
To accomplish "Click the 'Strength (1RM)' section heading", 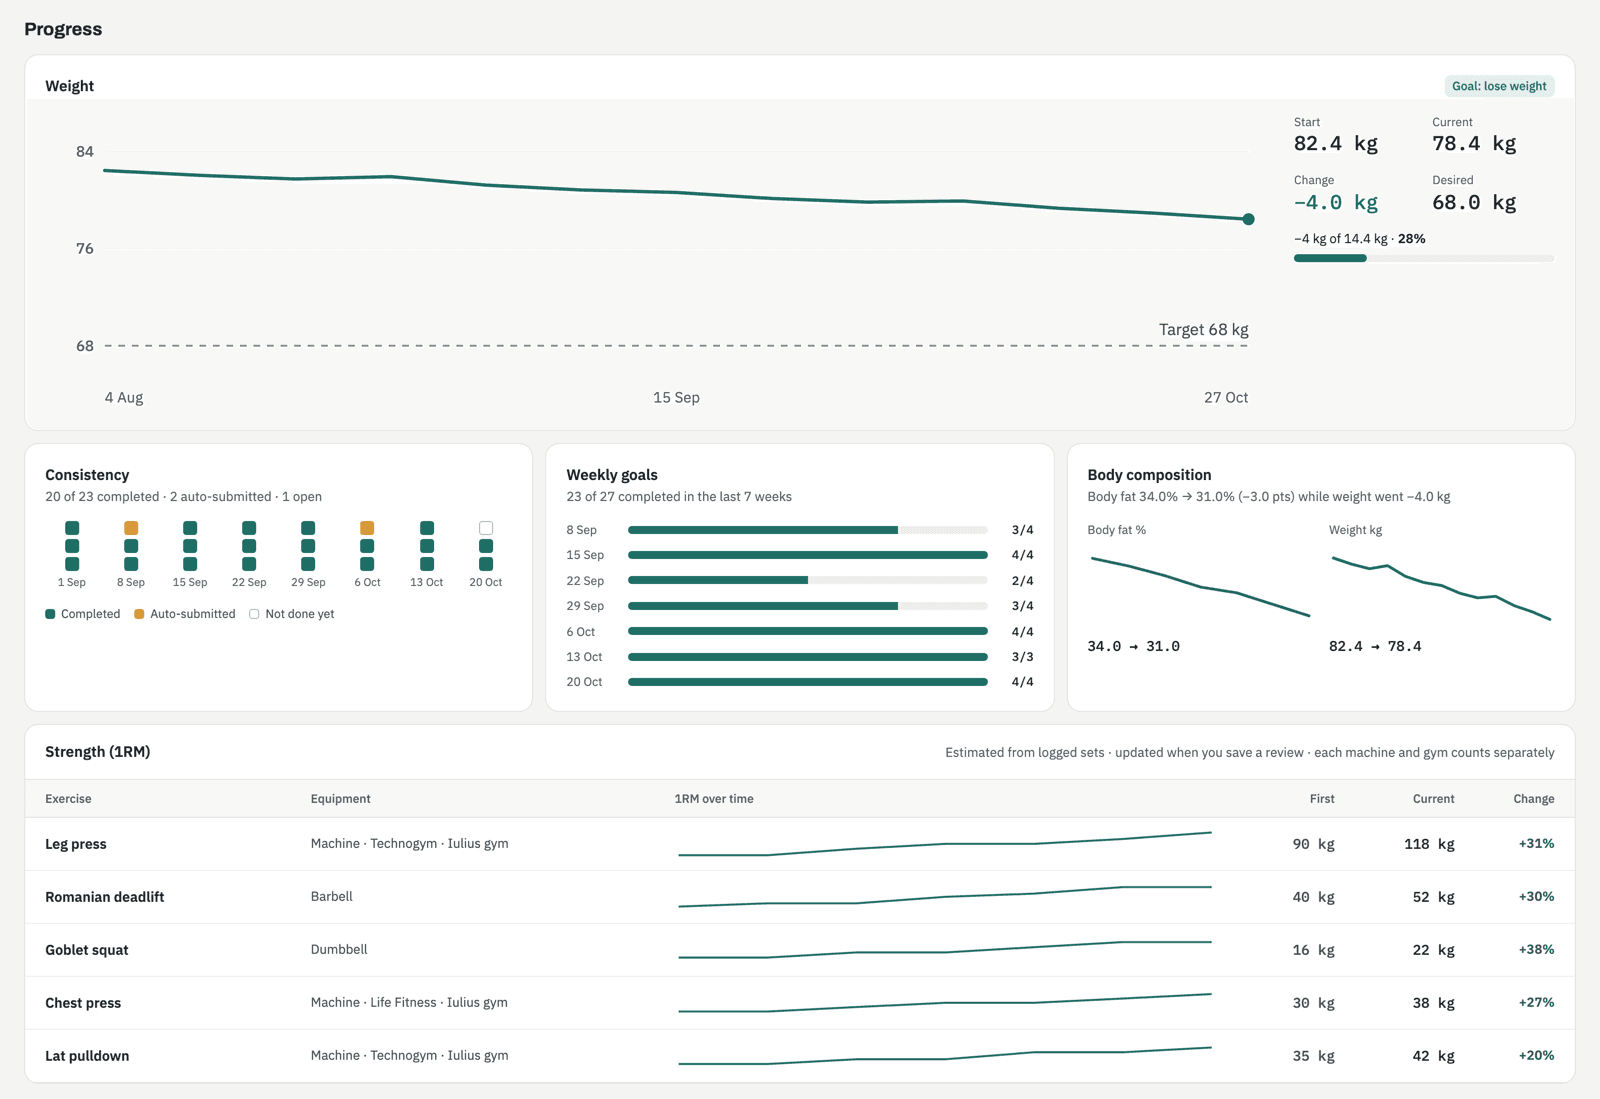I will pyautogui.click(x=98, y=752).
